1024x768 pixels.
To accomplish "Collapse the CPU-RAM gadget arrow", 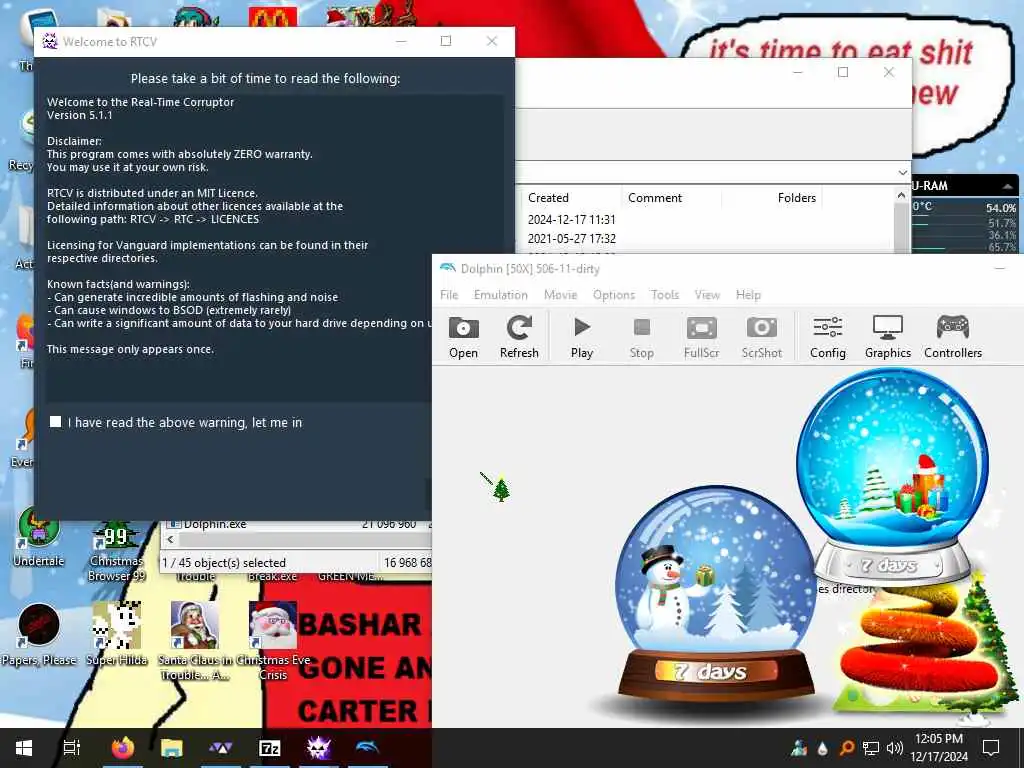I will click(x=1008, y=186).
